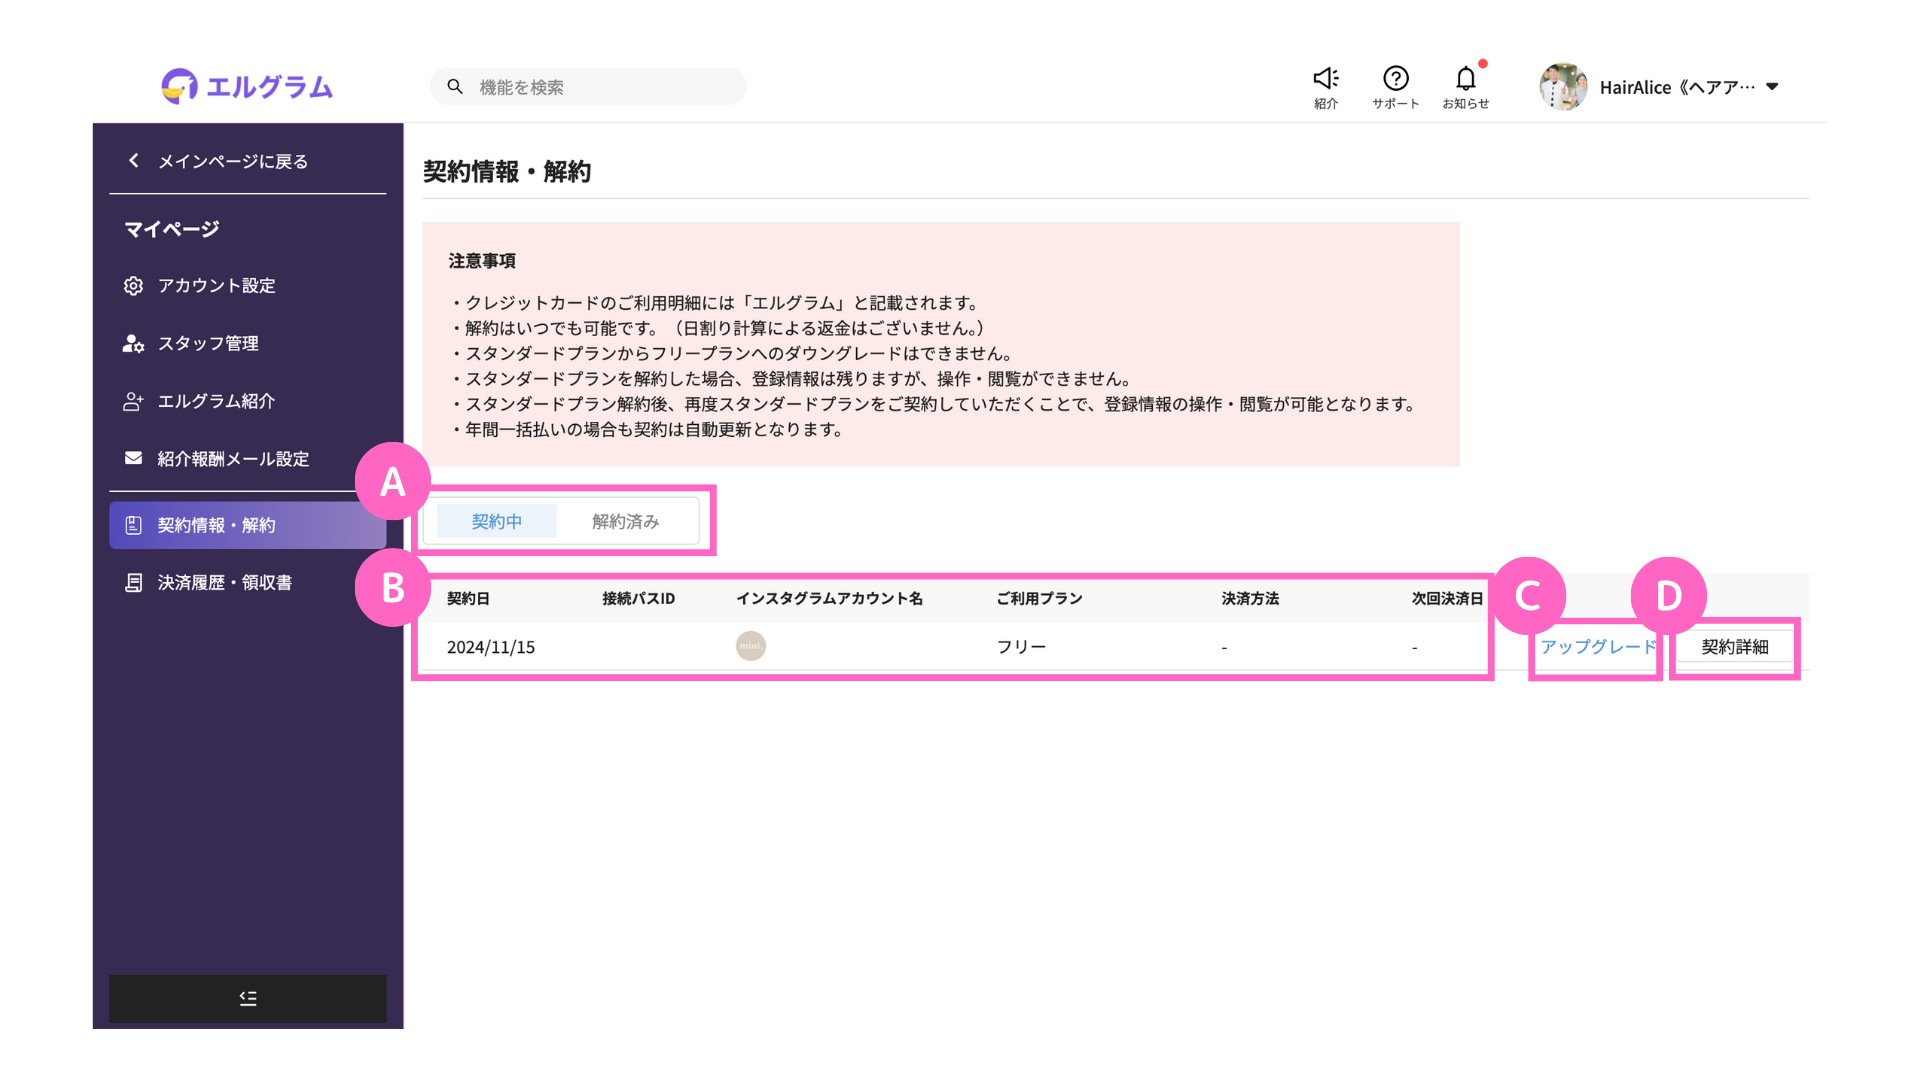
Task: Select 契約情報・解約 in sidebar
Action: (247, 525)
